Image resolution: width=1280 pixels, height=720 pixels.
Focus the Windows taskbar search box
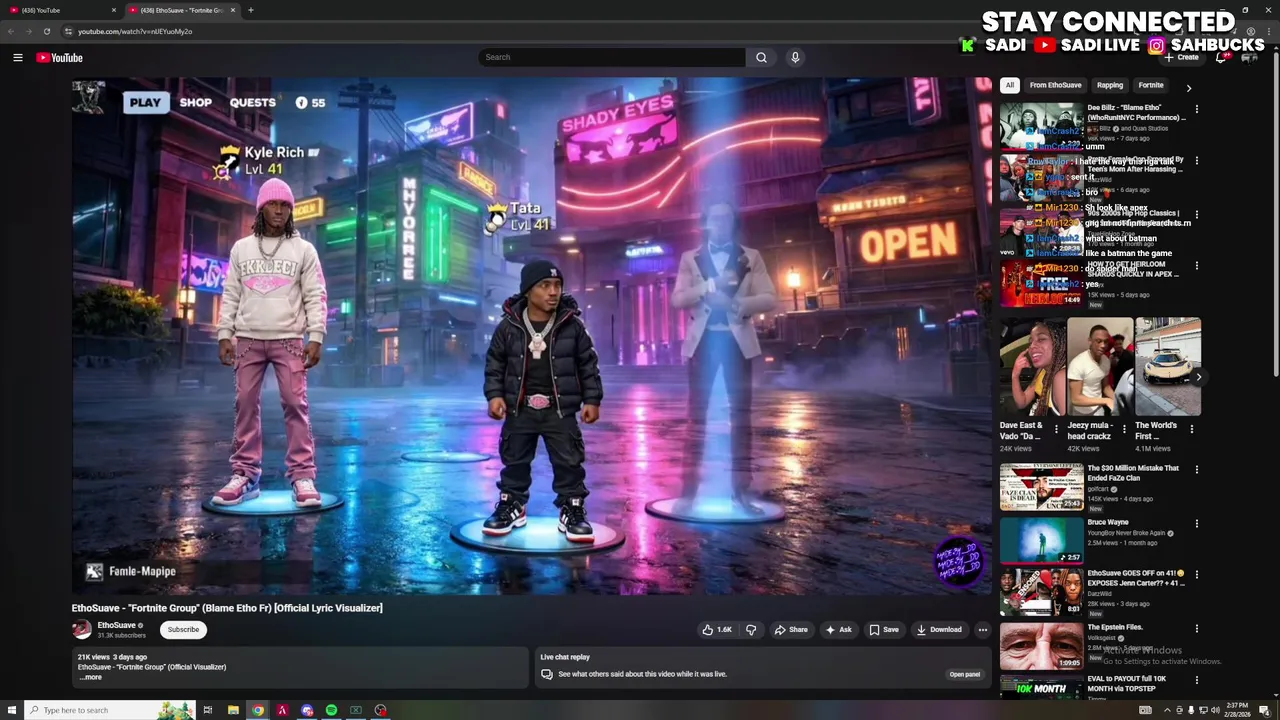110,710
